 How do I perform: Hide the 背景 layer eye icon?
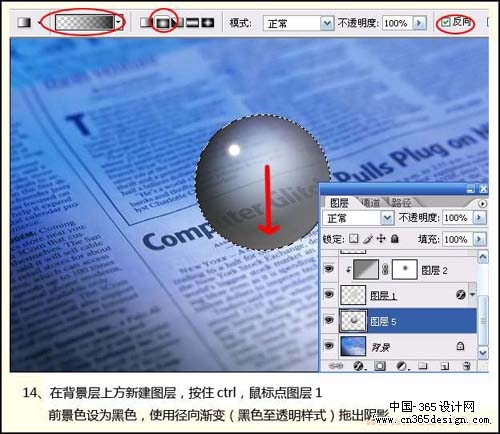pyautogui.click(x=329, y=346)
